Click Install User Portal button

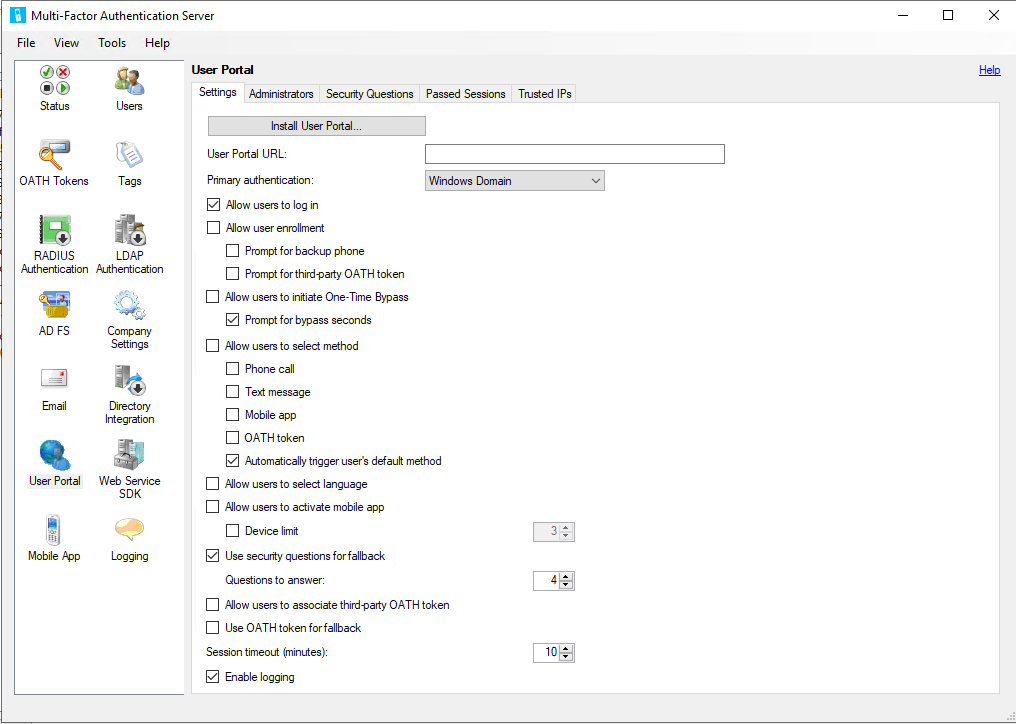[x=316, y=126]
